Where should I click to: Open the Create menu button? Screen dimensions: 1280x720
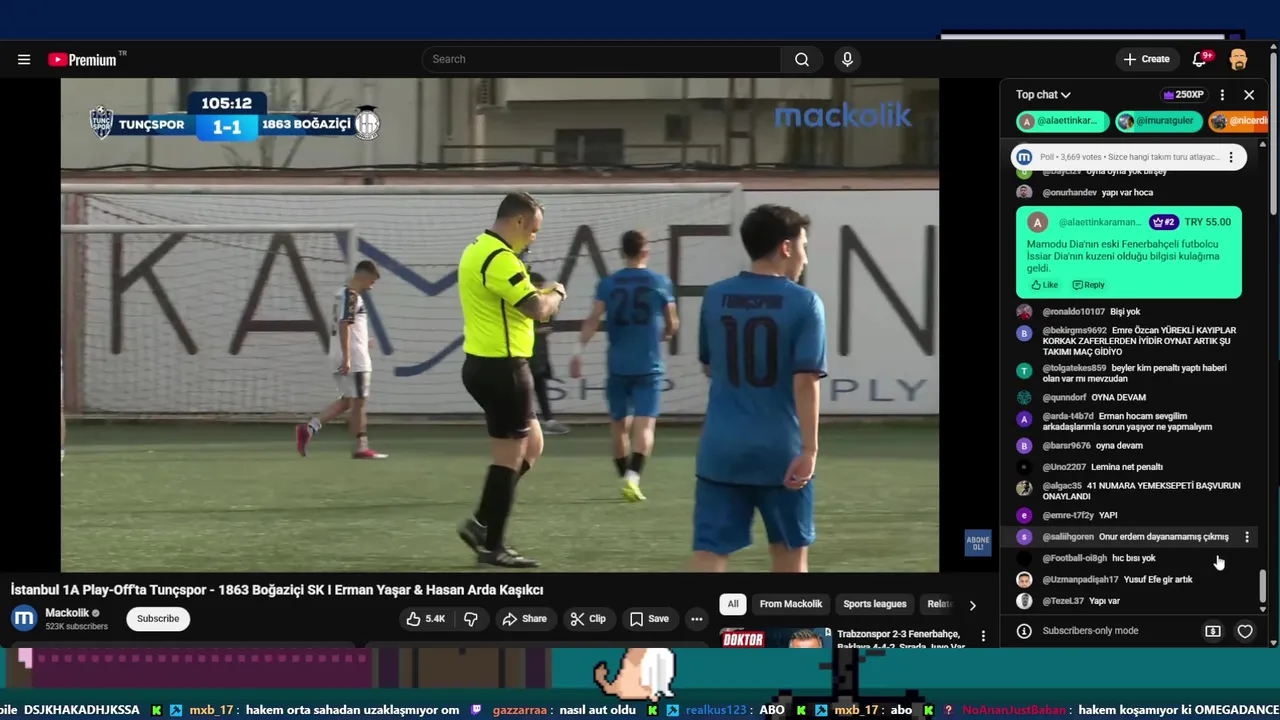pos(1146,59)
